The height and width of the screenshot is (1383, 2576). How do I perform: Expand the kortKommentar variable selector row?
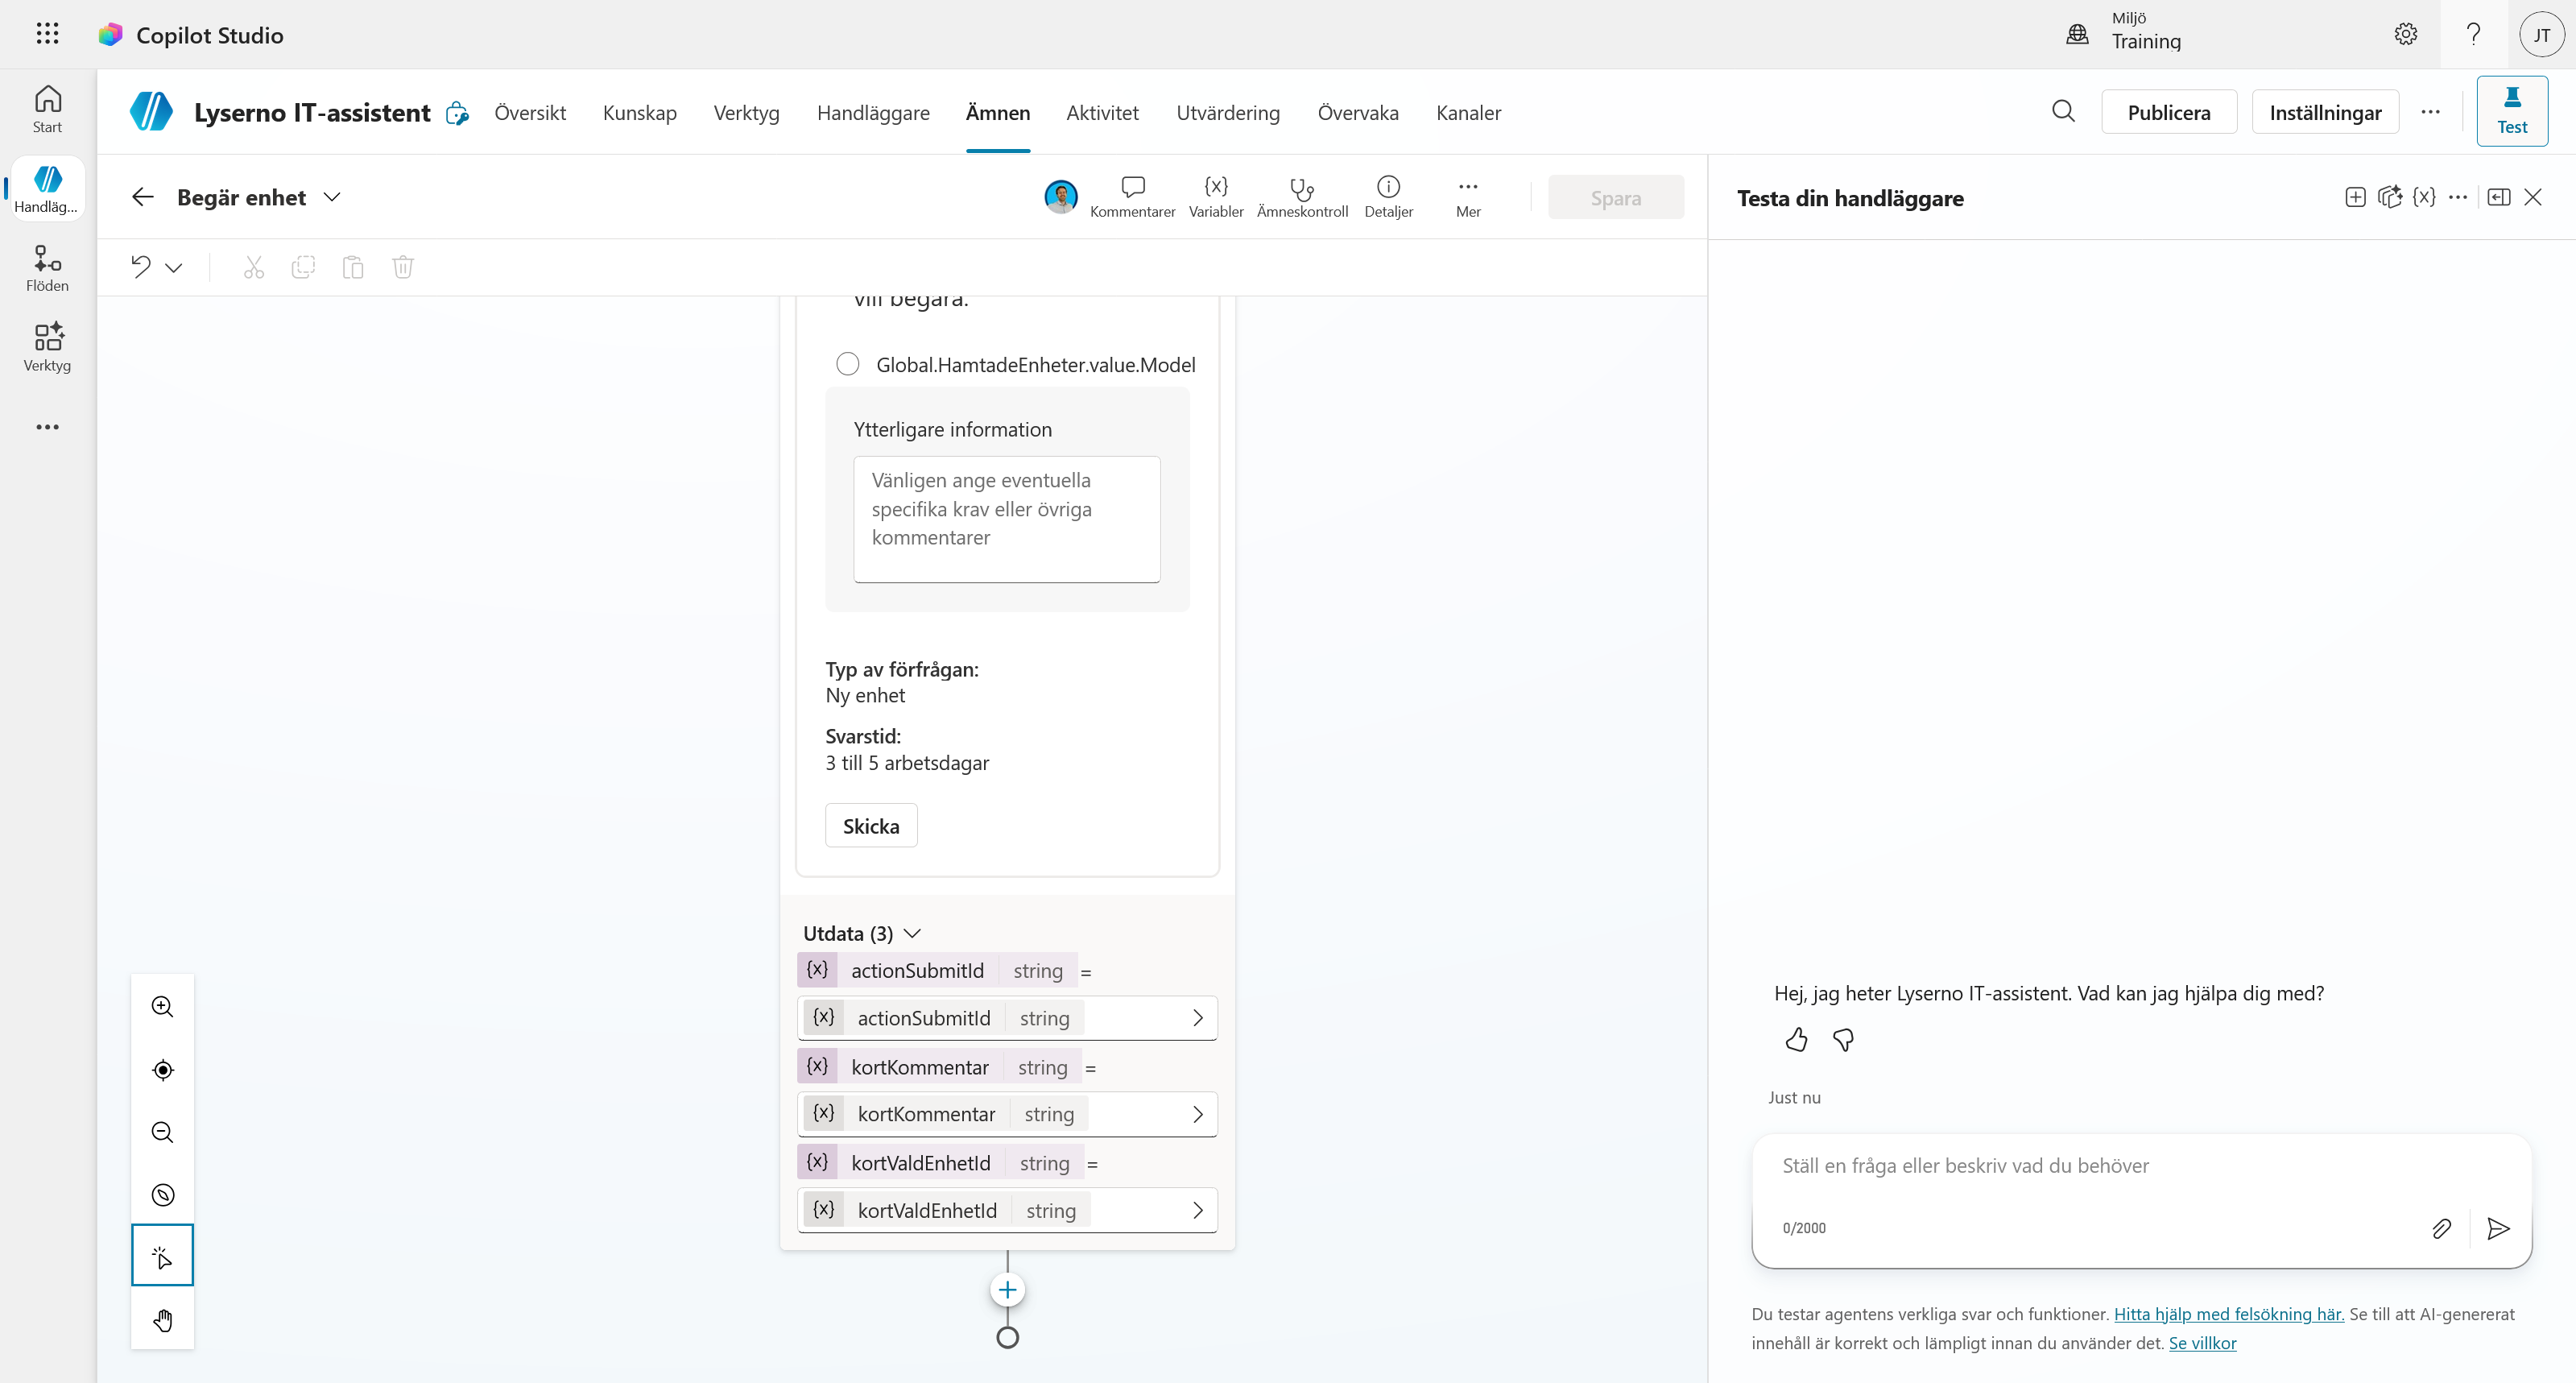point(1007,1114)
